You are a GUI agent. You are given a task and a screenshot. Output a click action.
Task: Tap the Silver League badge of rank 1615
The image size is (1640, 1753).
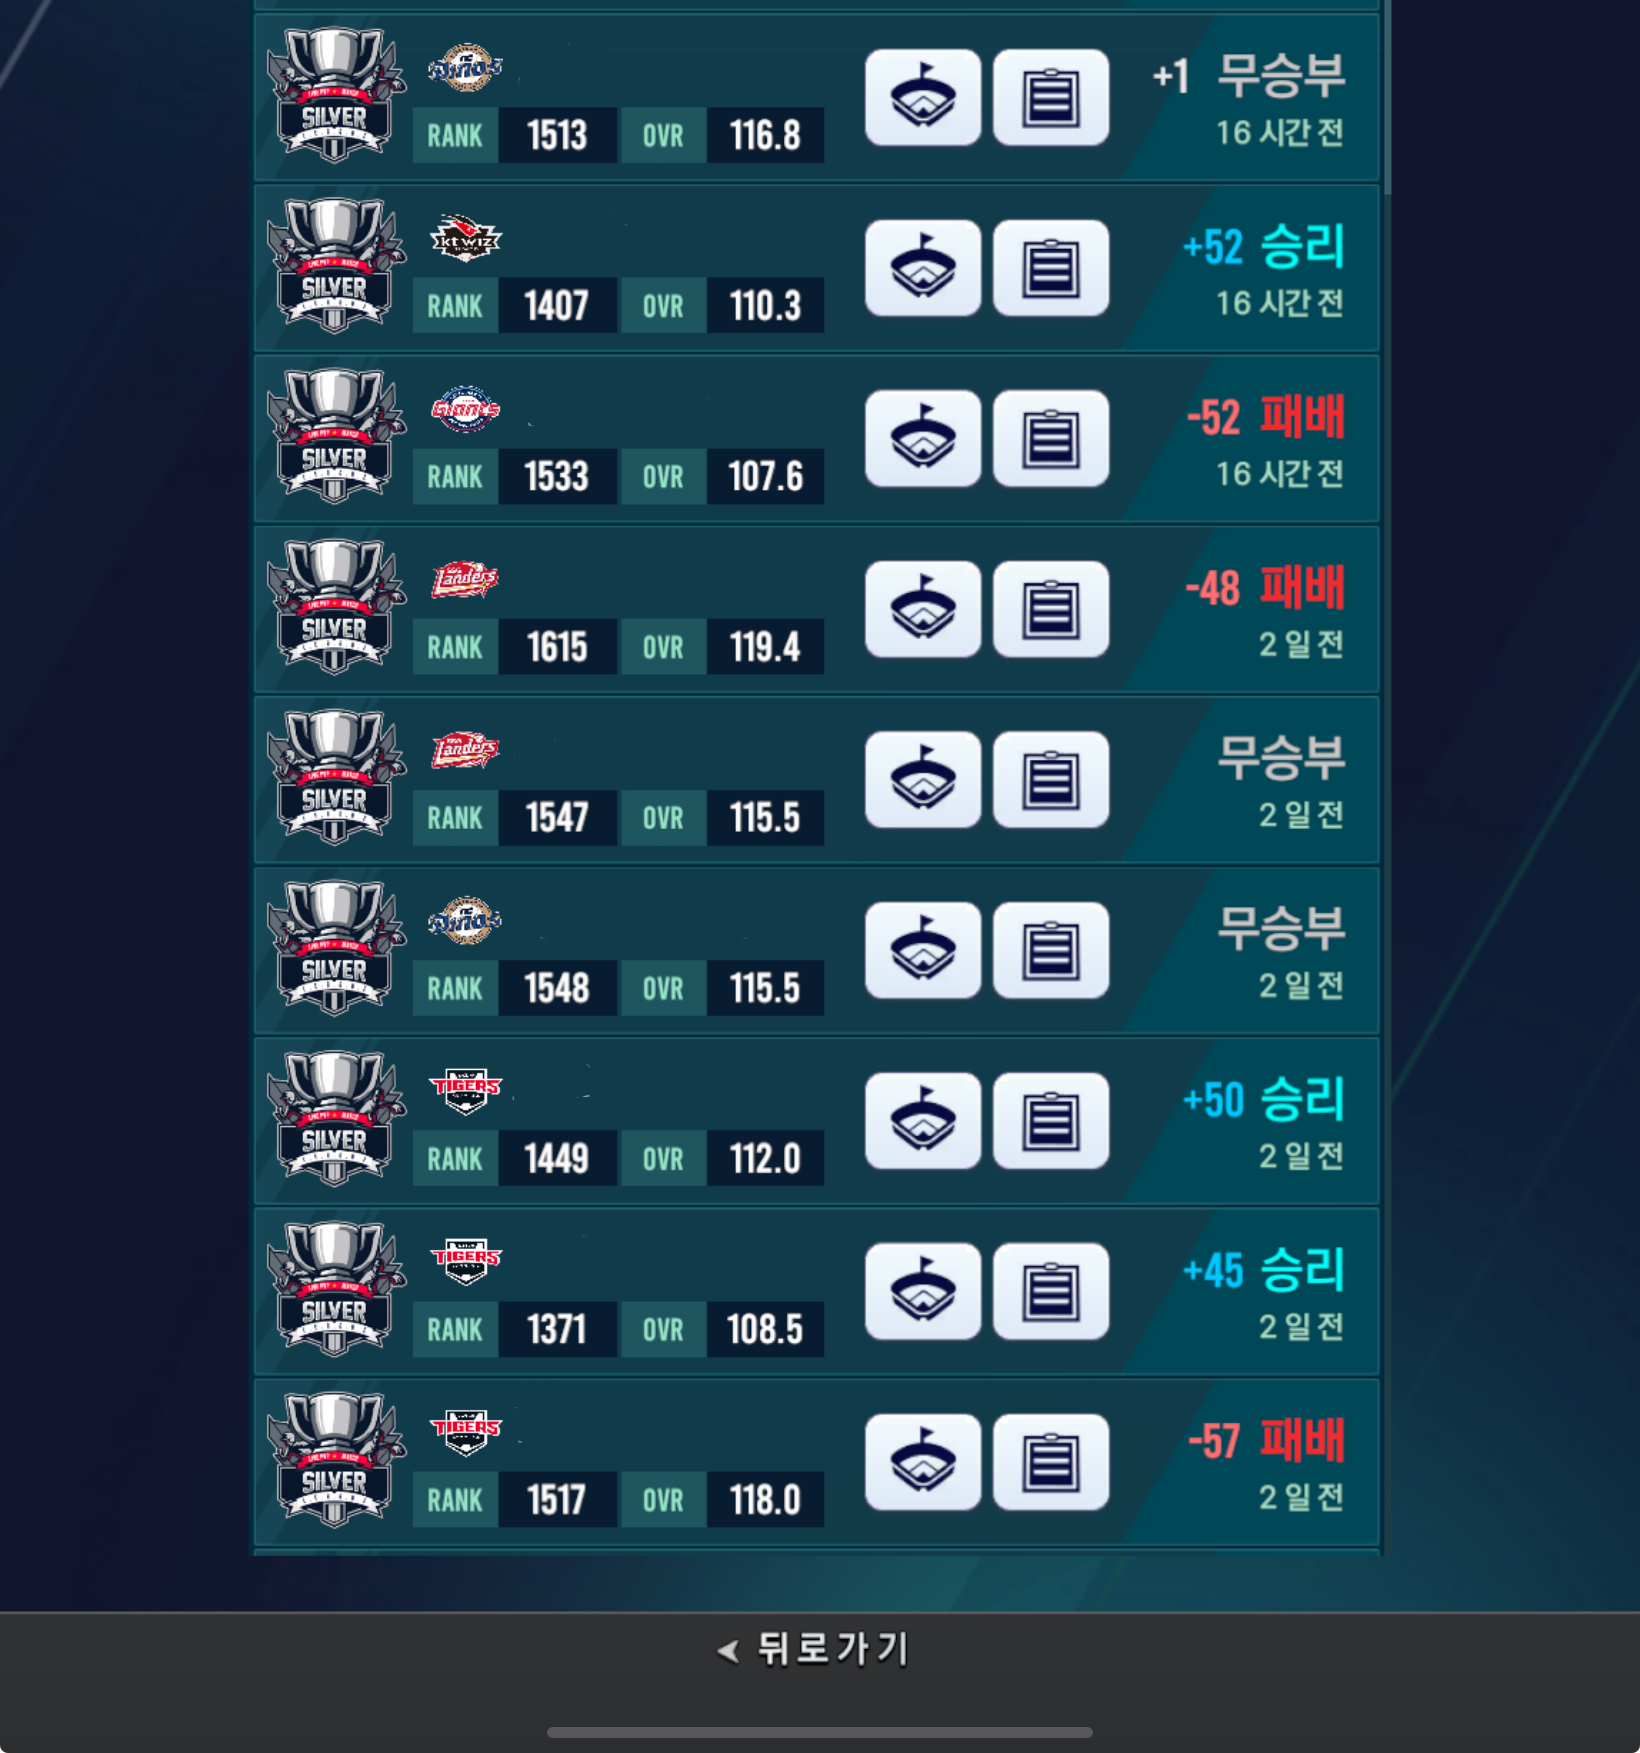(x=335, y=607)
